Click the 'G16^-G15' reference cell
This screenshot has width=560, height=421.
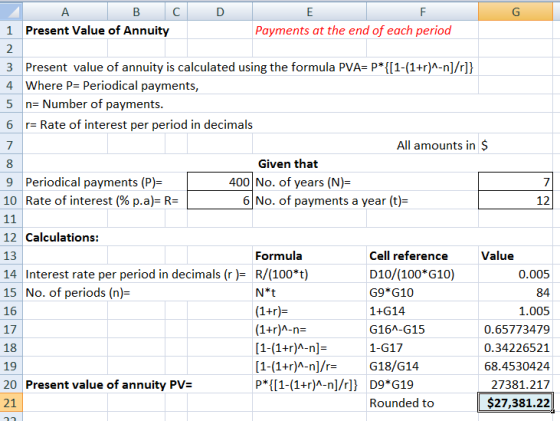422,329
